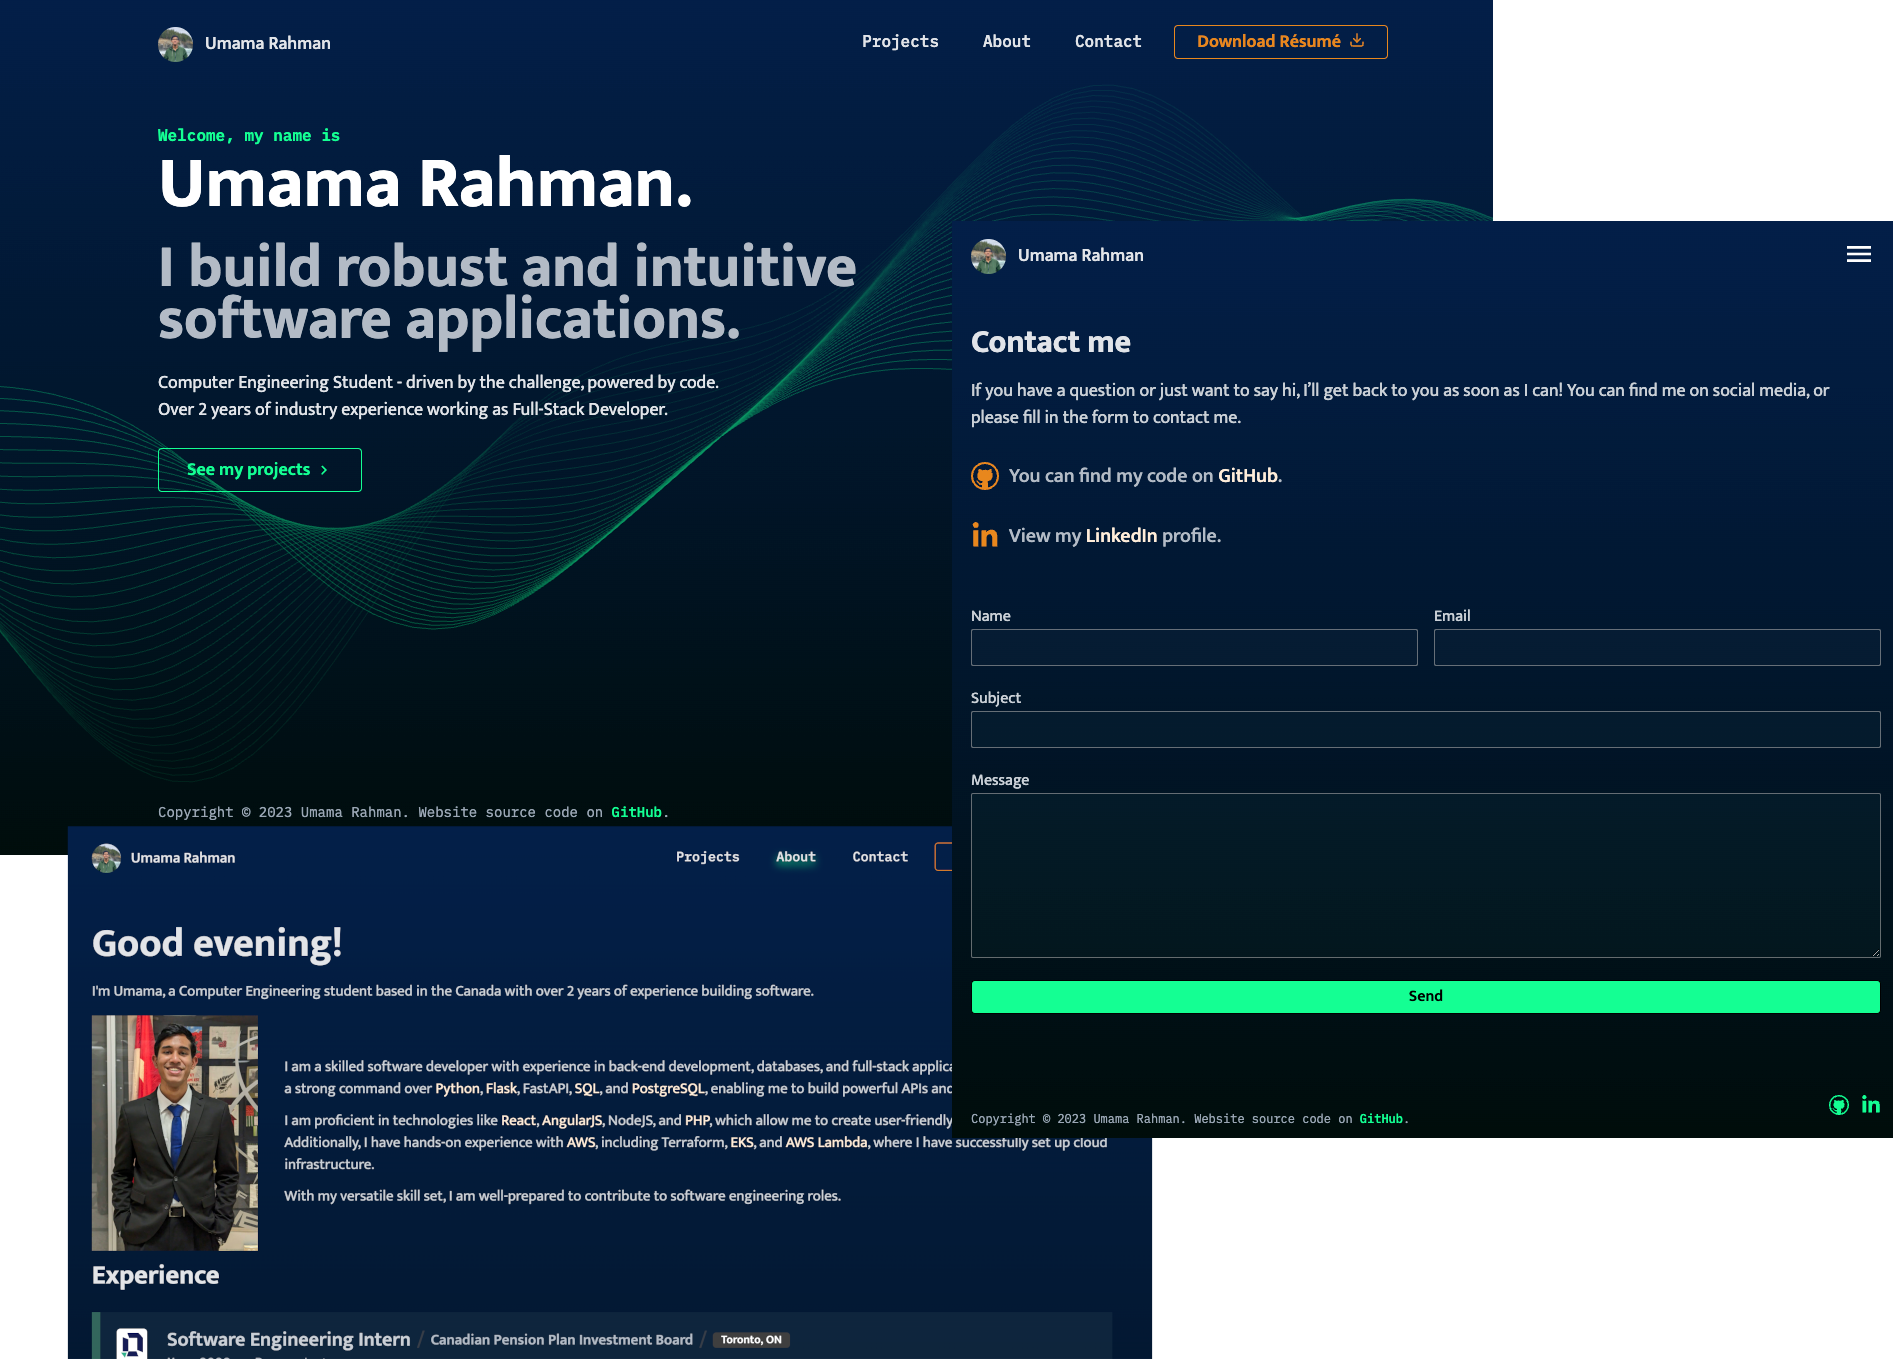Open the GitHub link in 'find my code on'

[x=1247, y=476]
